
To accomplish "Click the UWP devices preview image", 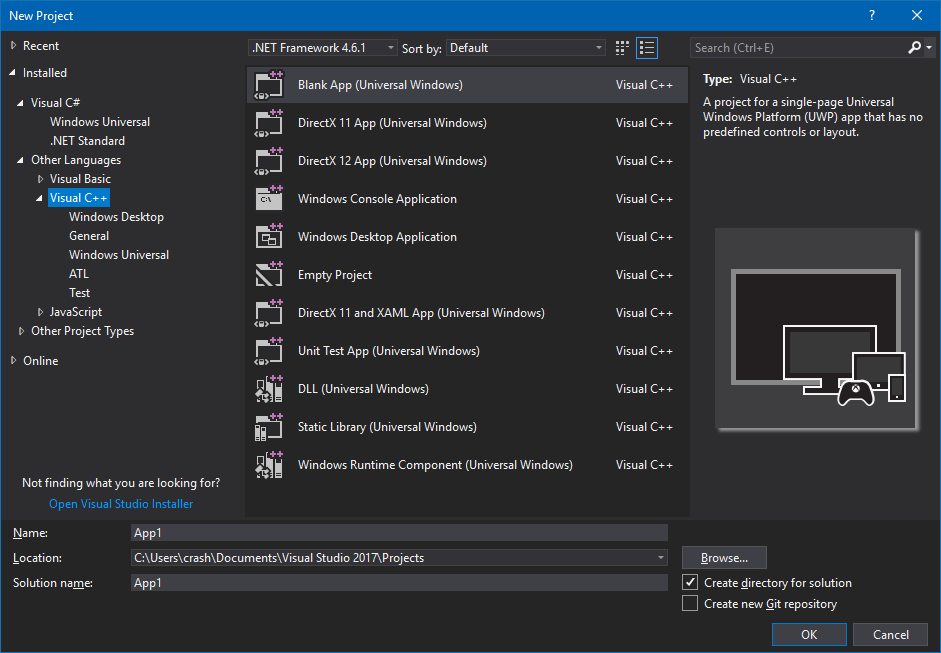I will [x=816, y=329].
